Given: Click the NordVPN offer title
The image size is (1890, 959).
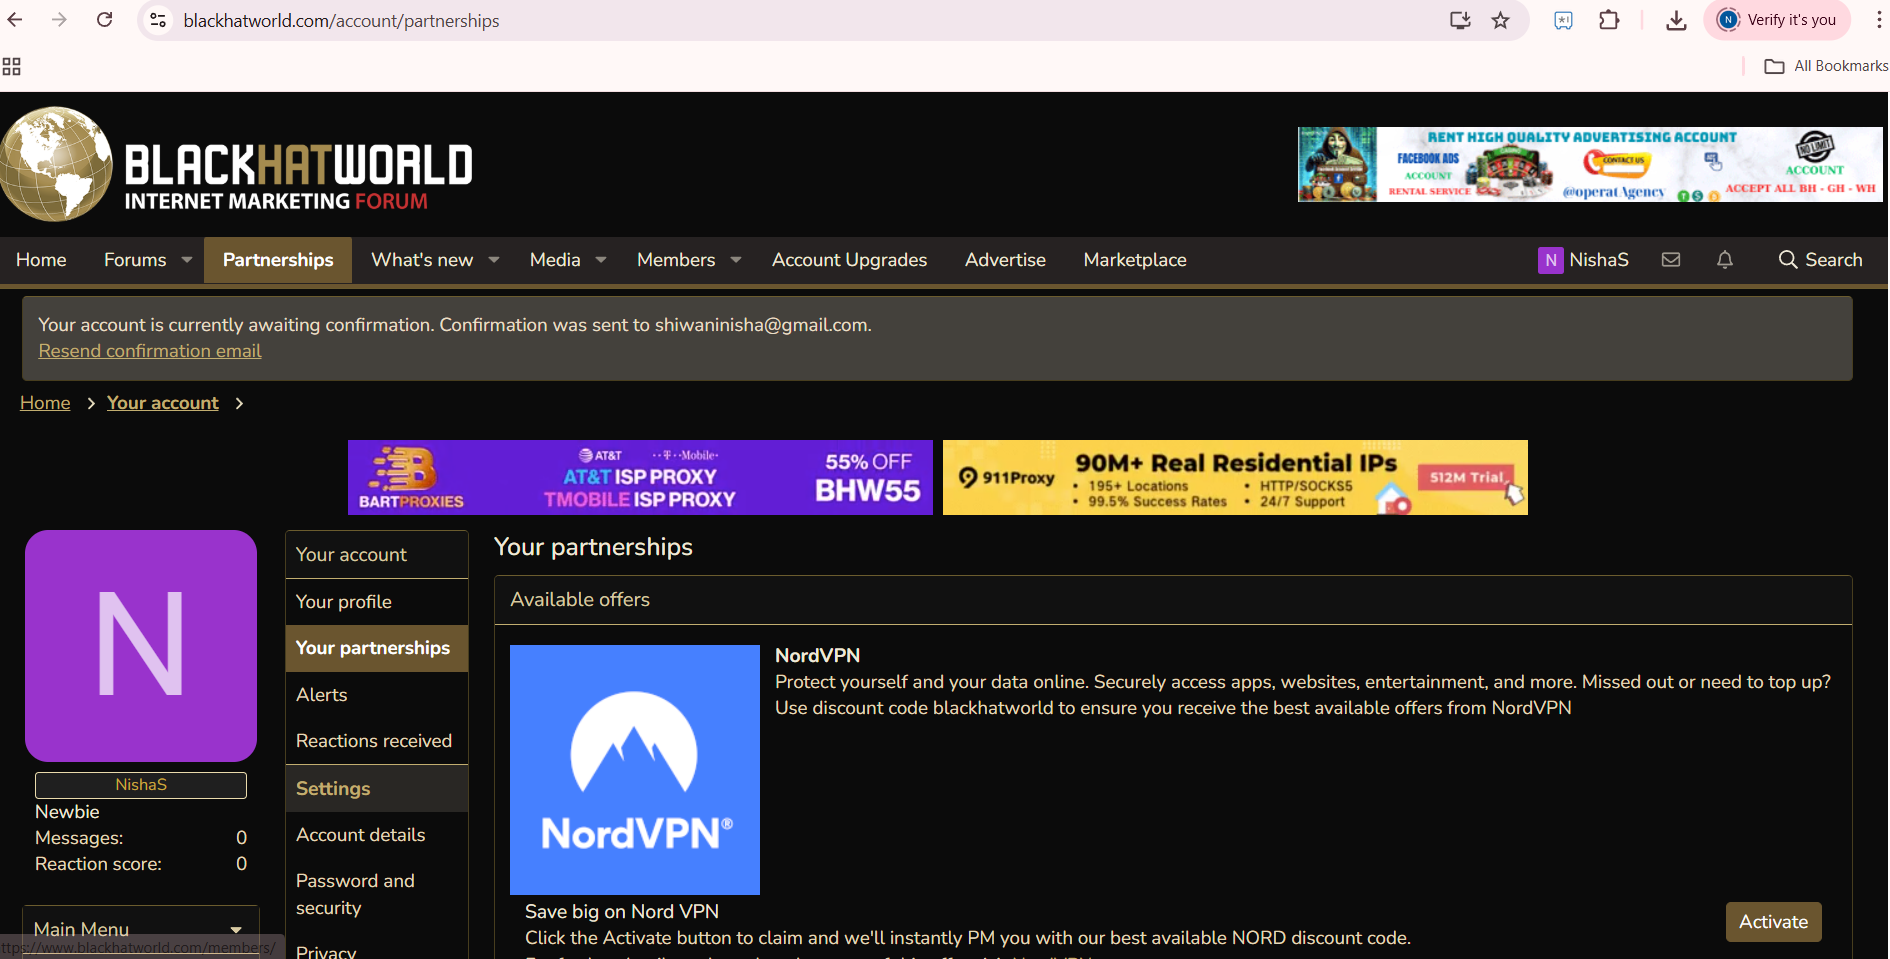Looking at the screenshot, I should pyautogui.click(x=817, y=656).
